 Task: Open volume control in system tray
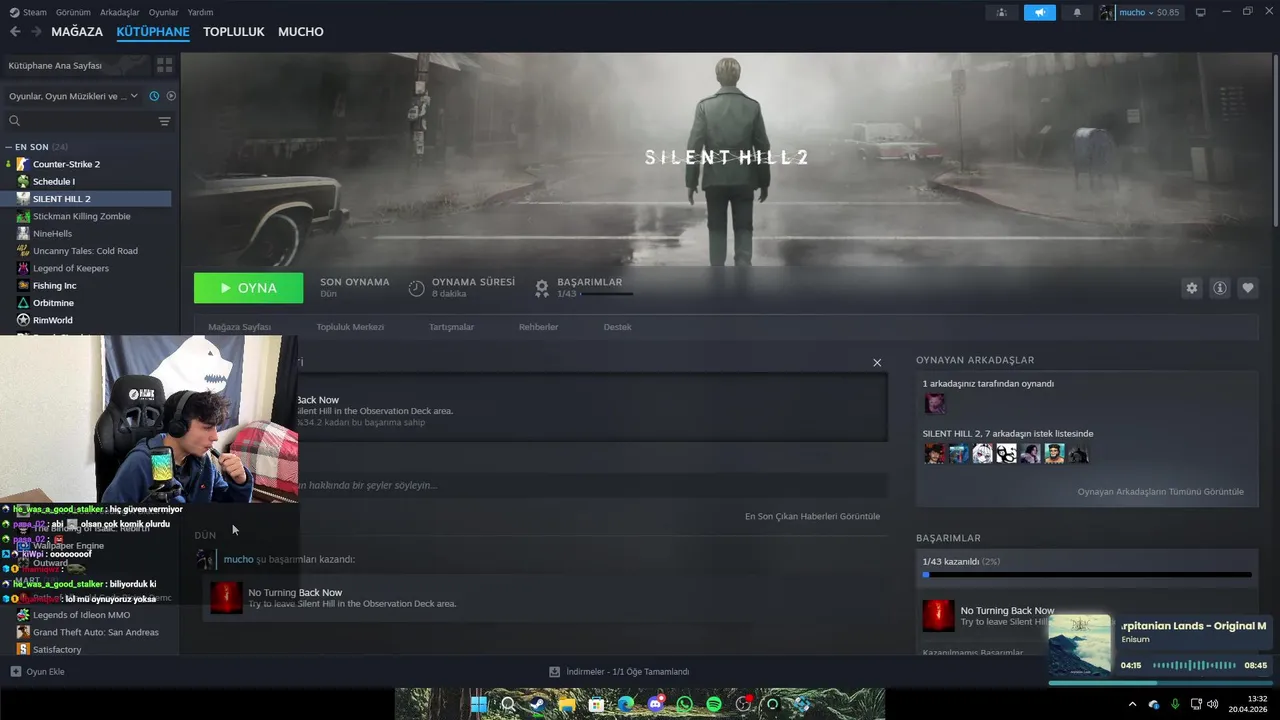[x=1213, y=704]
